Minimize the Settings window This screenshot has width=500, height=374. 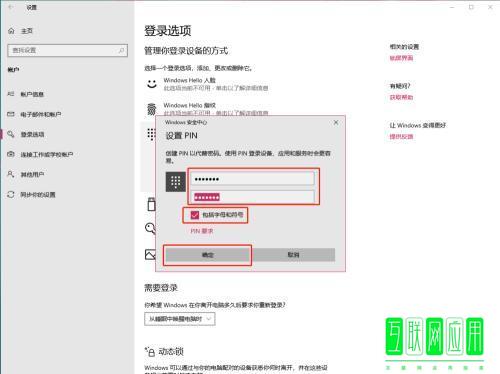coord(452,7)
